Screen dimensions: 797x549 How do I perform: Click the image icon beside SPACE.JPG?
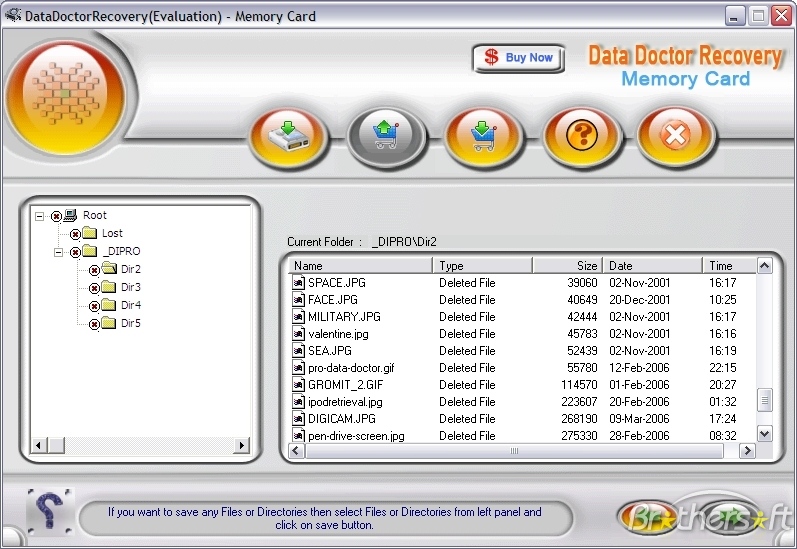298,283
